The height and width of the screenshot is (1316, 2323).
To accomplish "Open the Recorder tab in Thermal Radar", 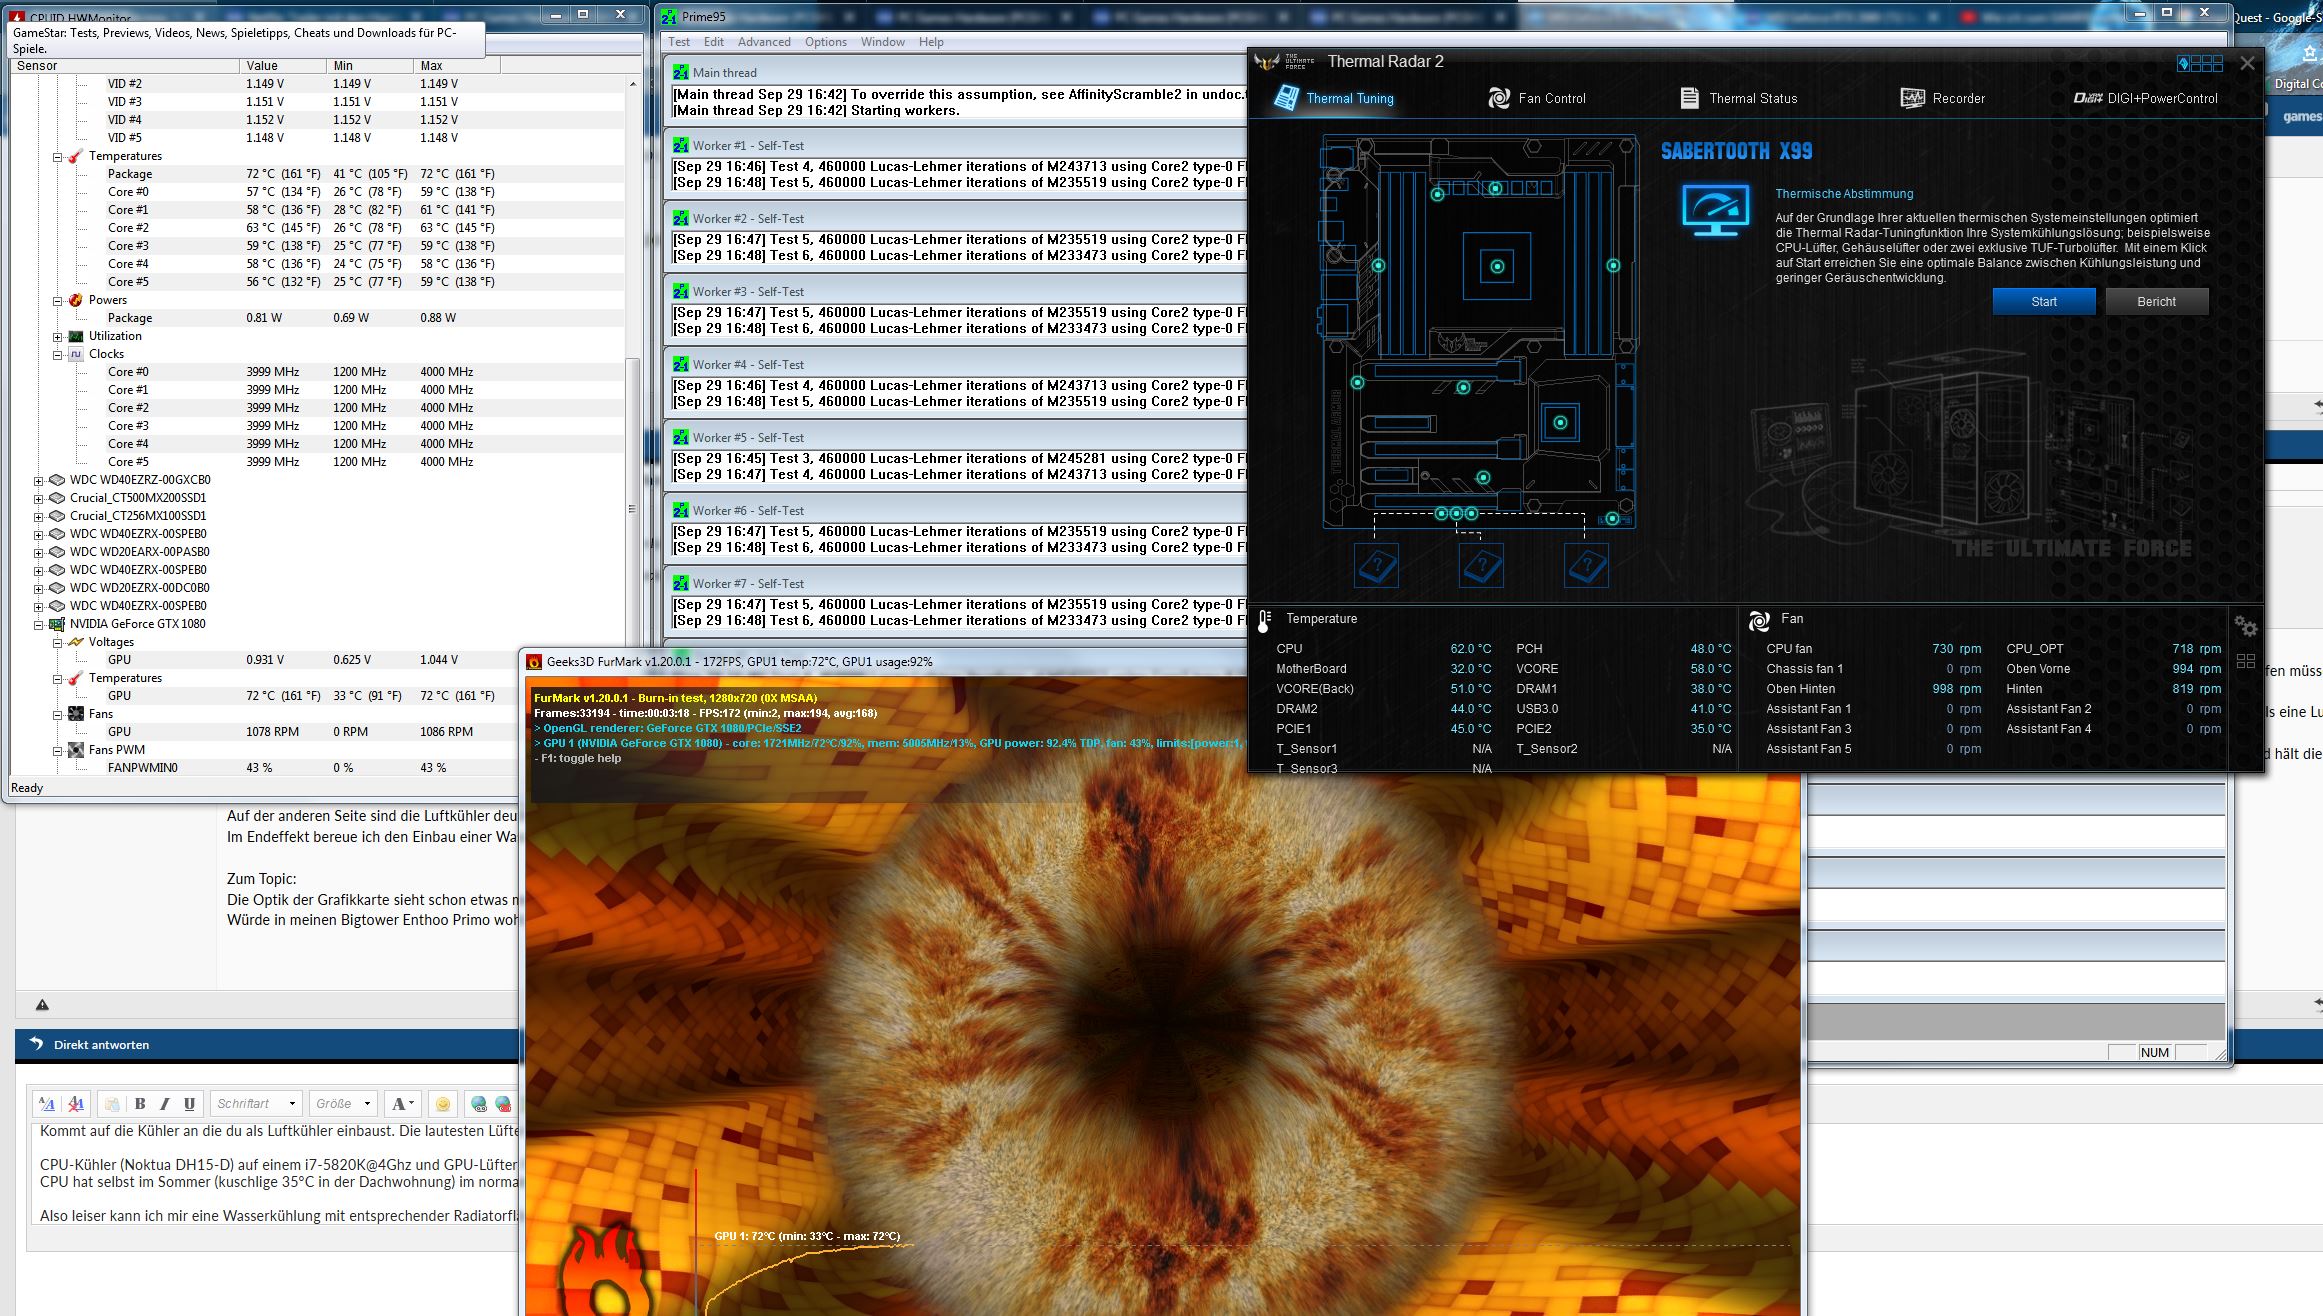I will [1943, 98].
